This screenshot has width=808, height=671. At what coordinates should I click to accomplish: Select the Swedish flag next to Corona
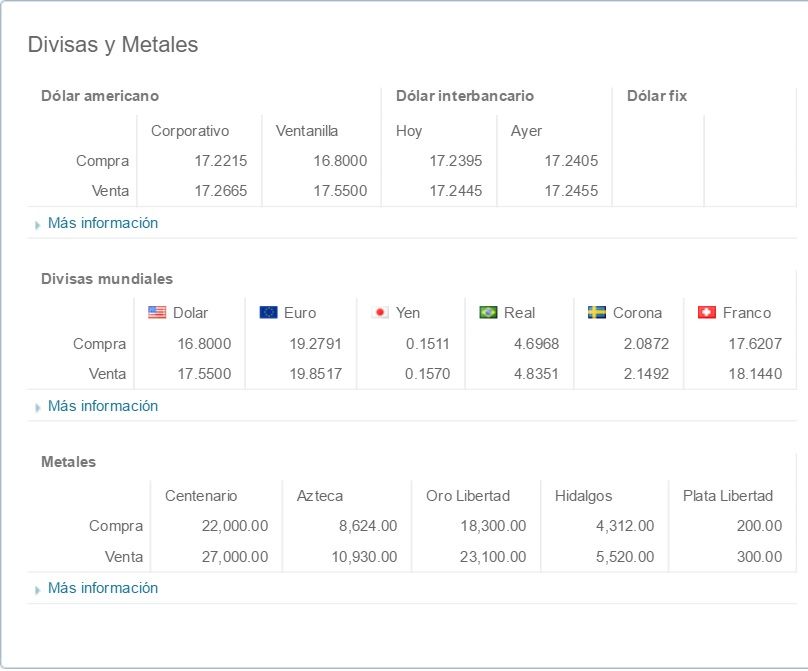(x=595, y=312)
